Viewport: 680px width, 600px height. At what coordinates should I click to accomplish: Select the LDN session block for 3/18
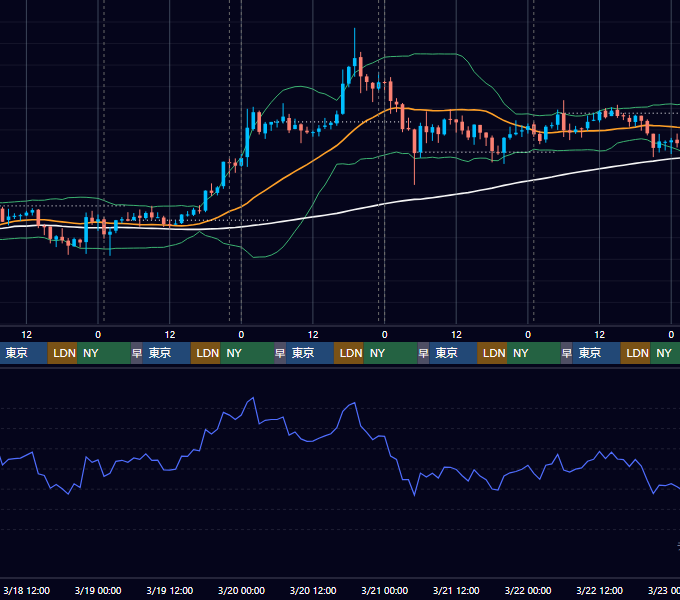pos(62,353)
